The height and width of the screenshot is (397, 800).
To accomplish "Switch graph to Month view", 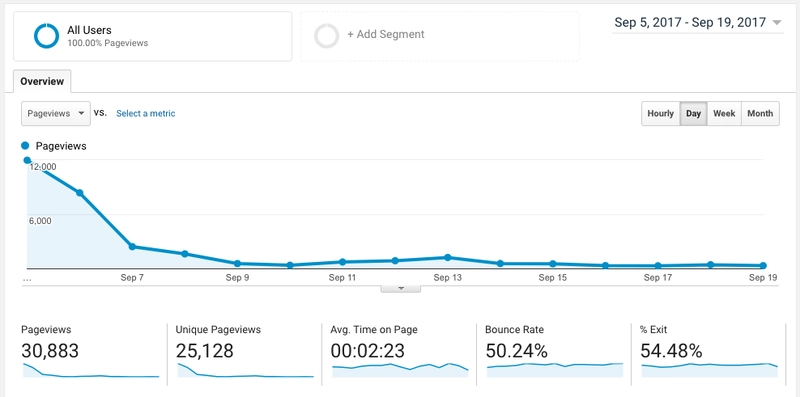I will [760, 114].
